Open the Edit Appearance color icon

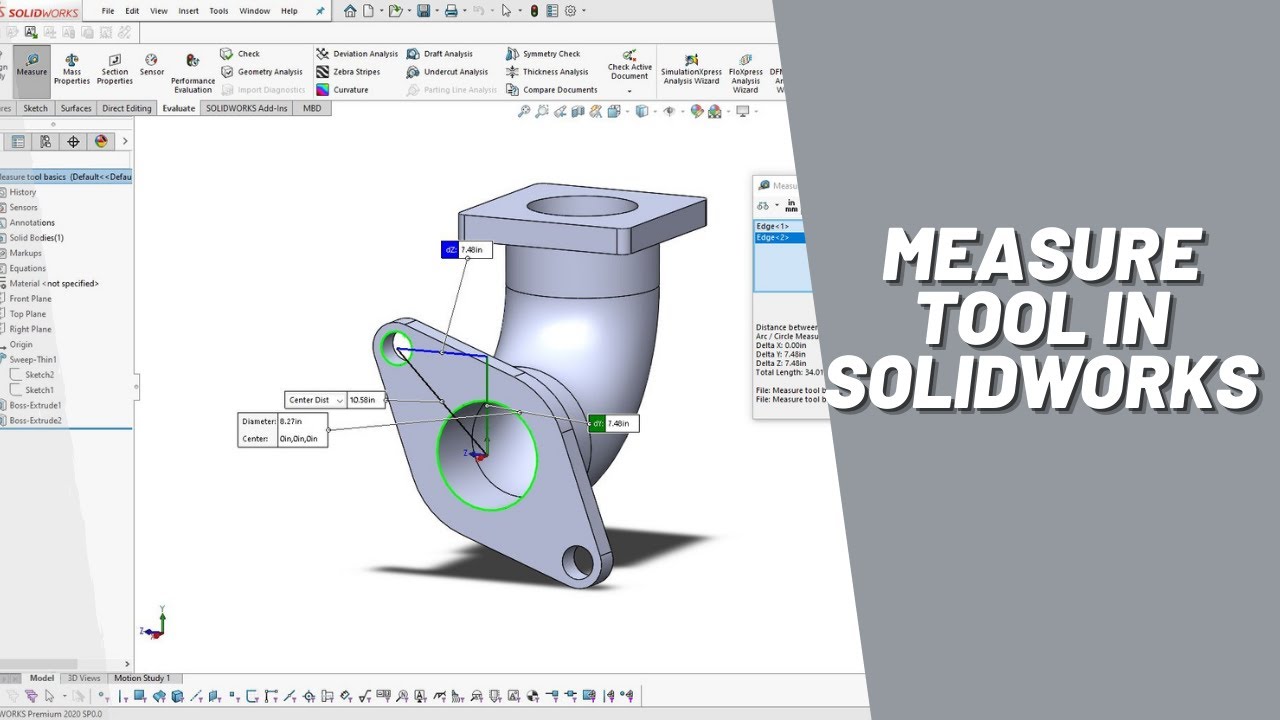coord(696,112)
